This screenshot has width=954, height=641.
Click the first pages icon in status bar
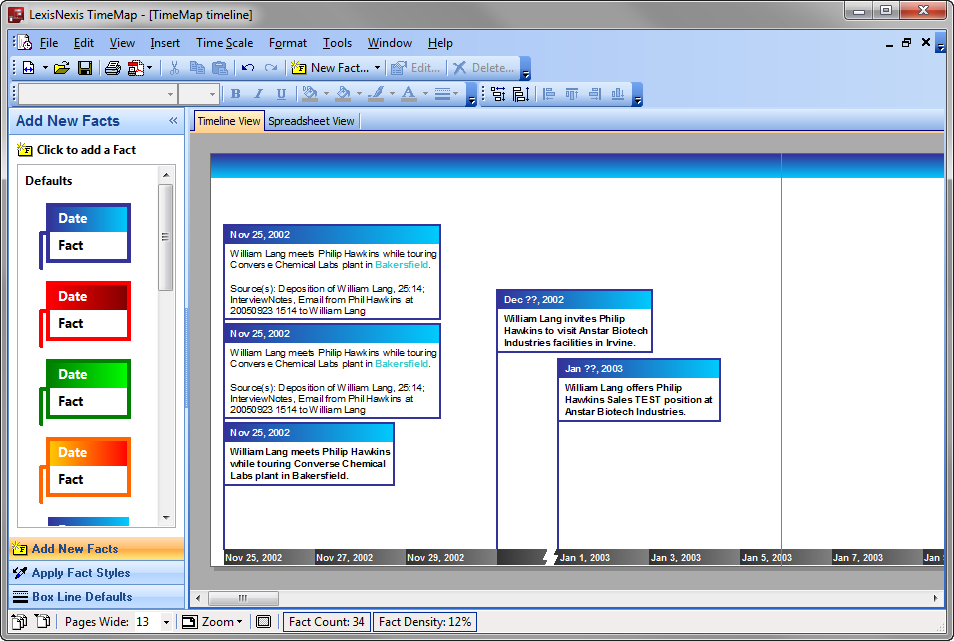tap(19, 622)
